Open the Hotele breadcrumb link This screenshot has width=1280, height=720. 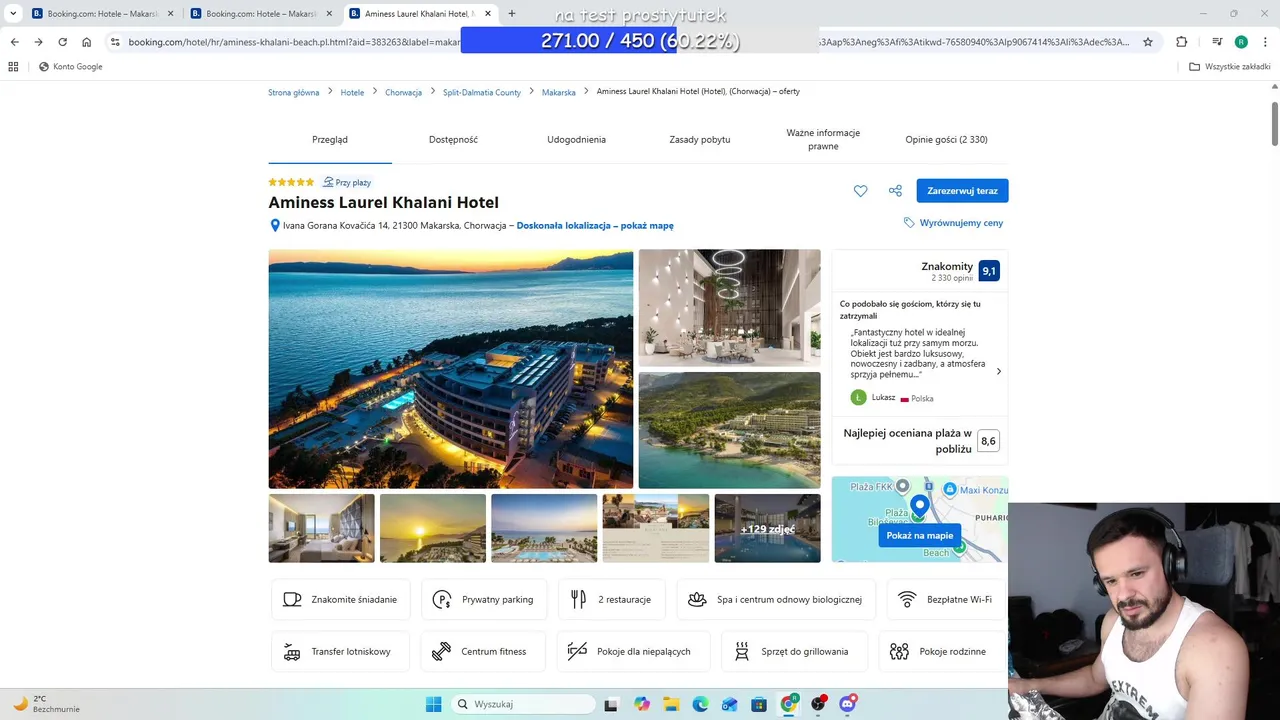[x=352, y=92]
